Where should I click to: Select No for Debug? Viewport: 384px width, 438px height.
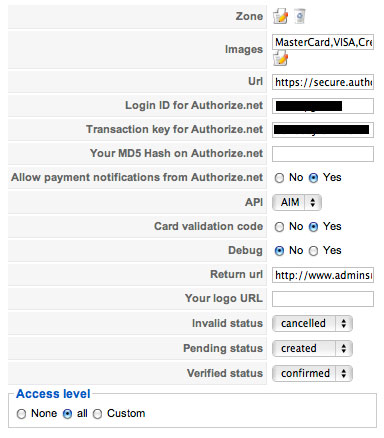click(279, 251)
